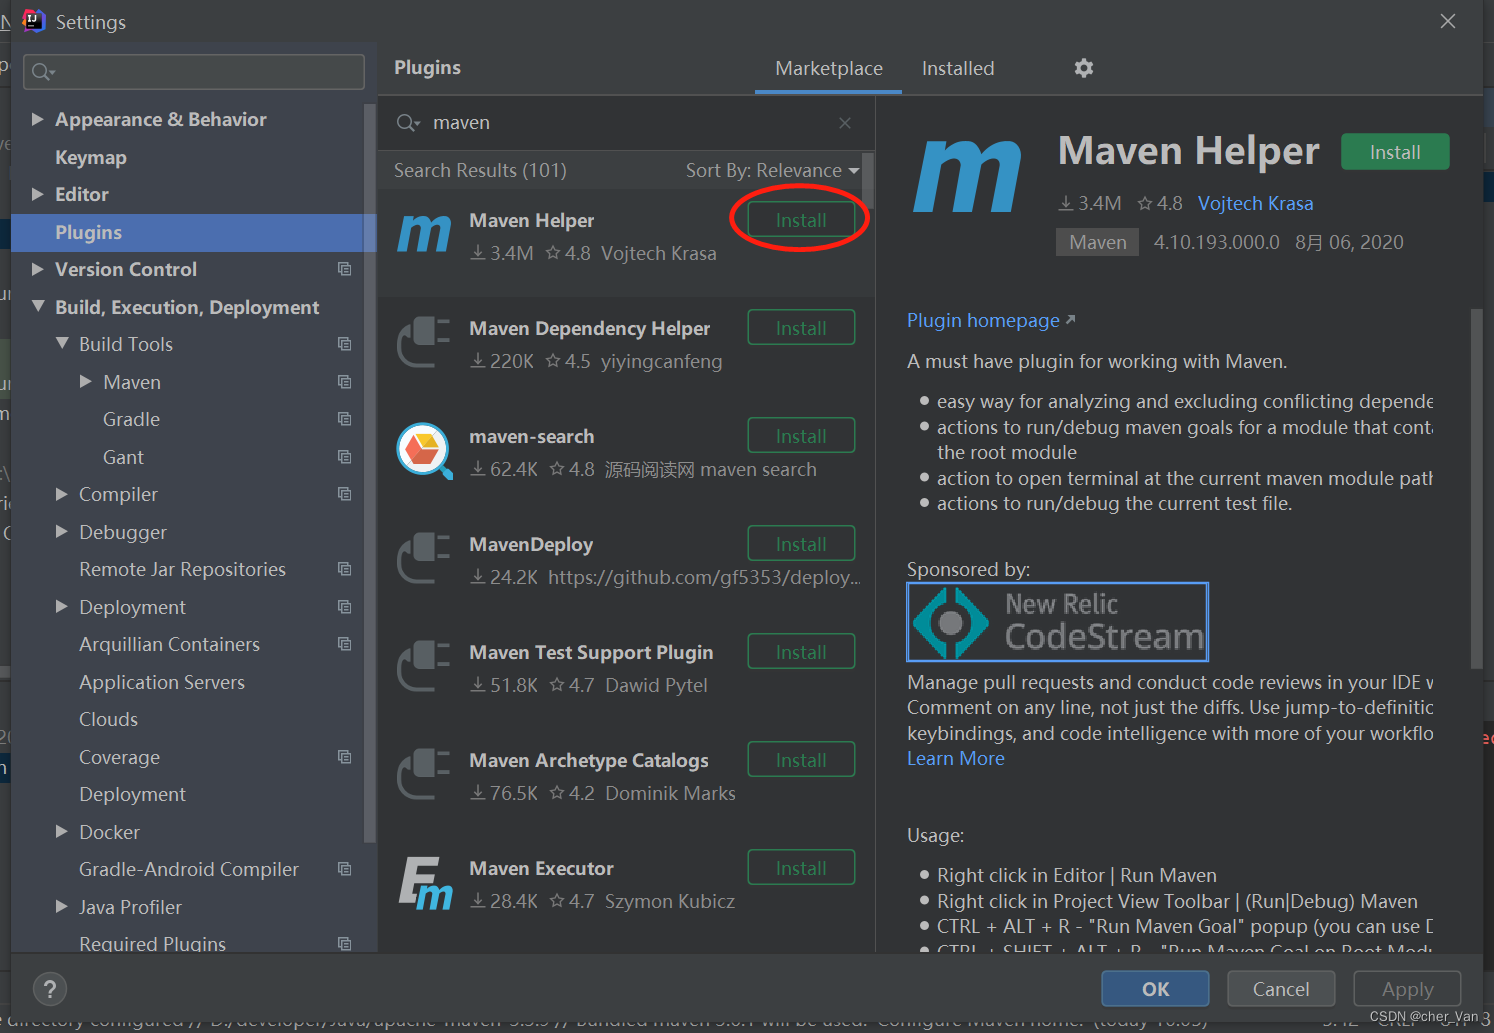Click project-level icon beside top Deployment
This screenshot has height=1033, width=1494.
click(345, 607)
